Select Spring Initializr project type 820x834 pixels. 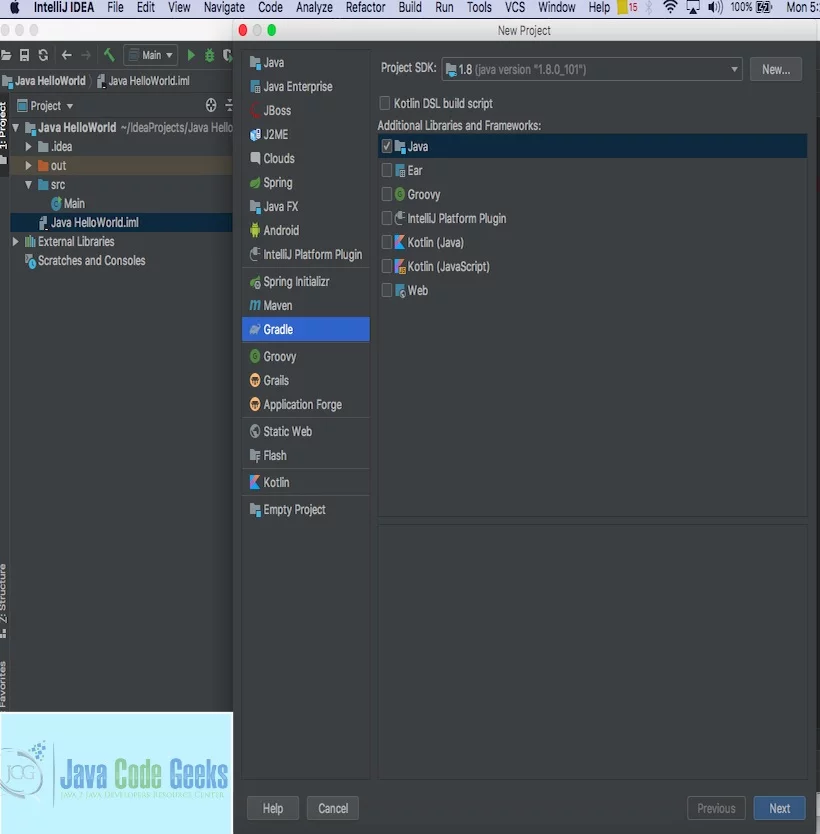(306, 281)
